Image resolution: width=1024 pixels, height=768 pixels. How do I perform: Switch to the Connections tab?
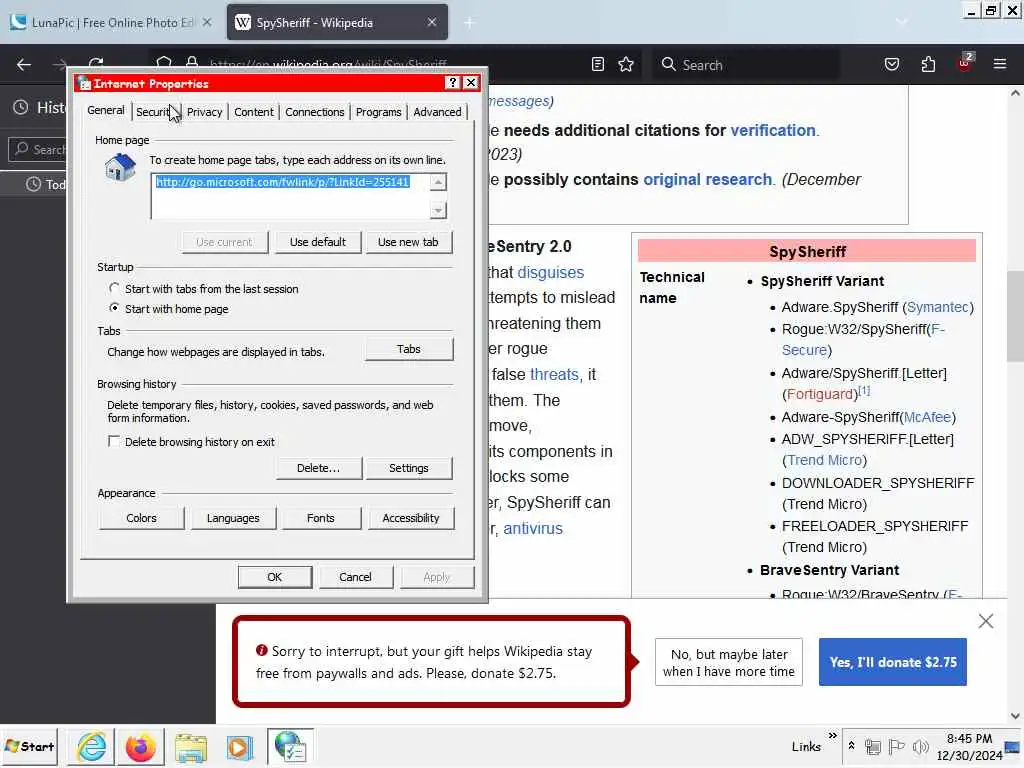315,112
